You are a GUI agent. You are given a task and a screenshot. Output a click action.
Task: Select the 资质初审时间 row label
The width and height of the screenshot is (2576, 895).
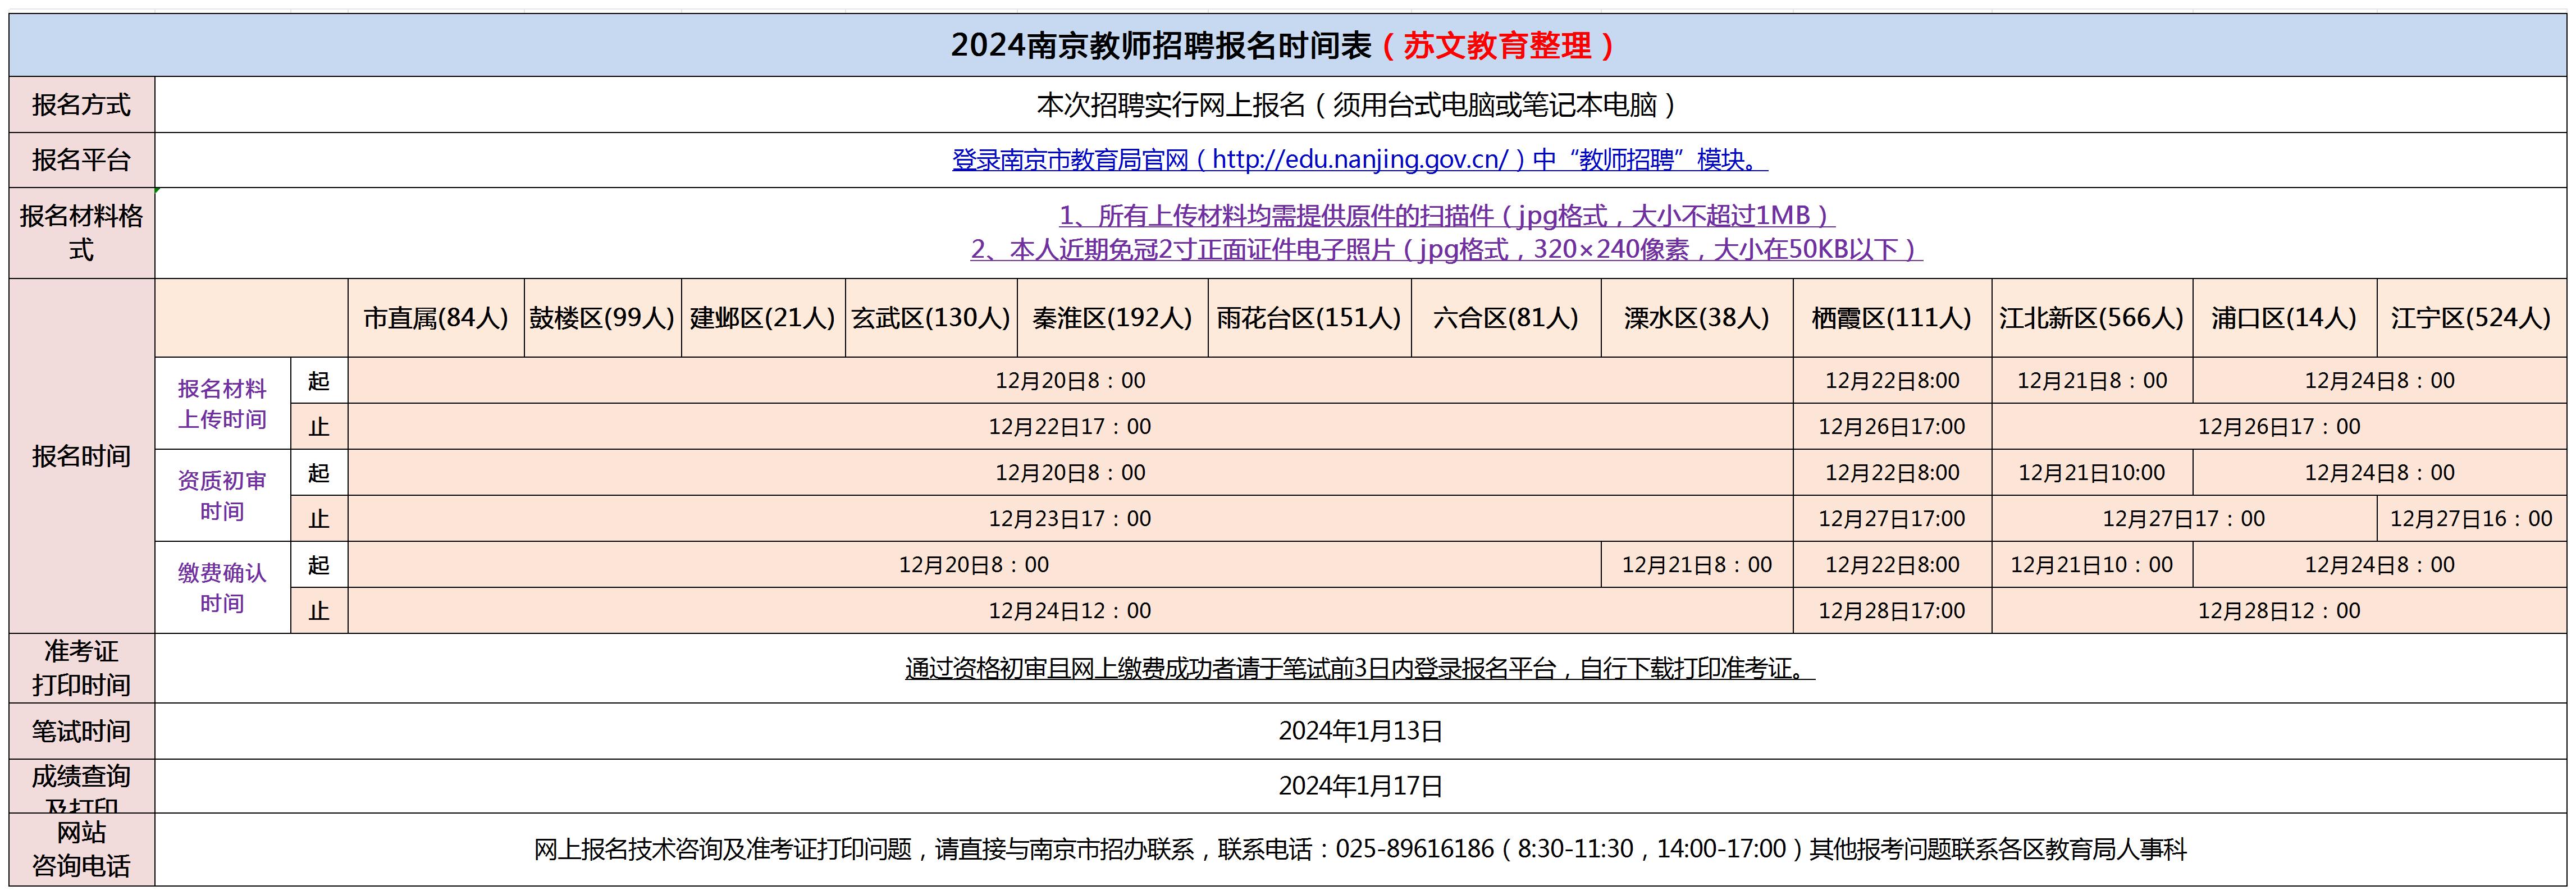(222, 495)
